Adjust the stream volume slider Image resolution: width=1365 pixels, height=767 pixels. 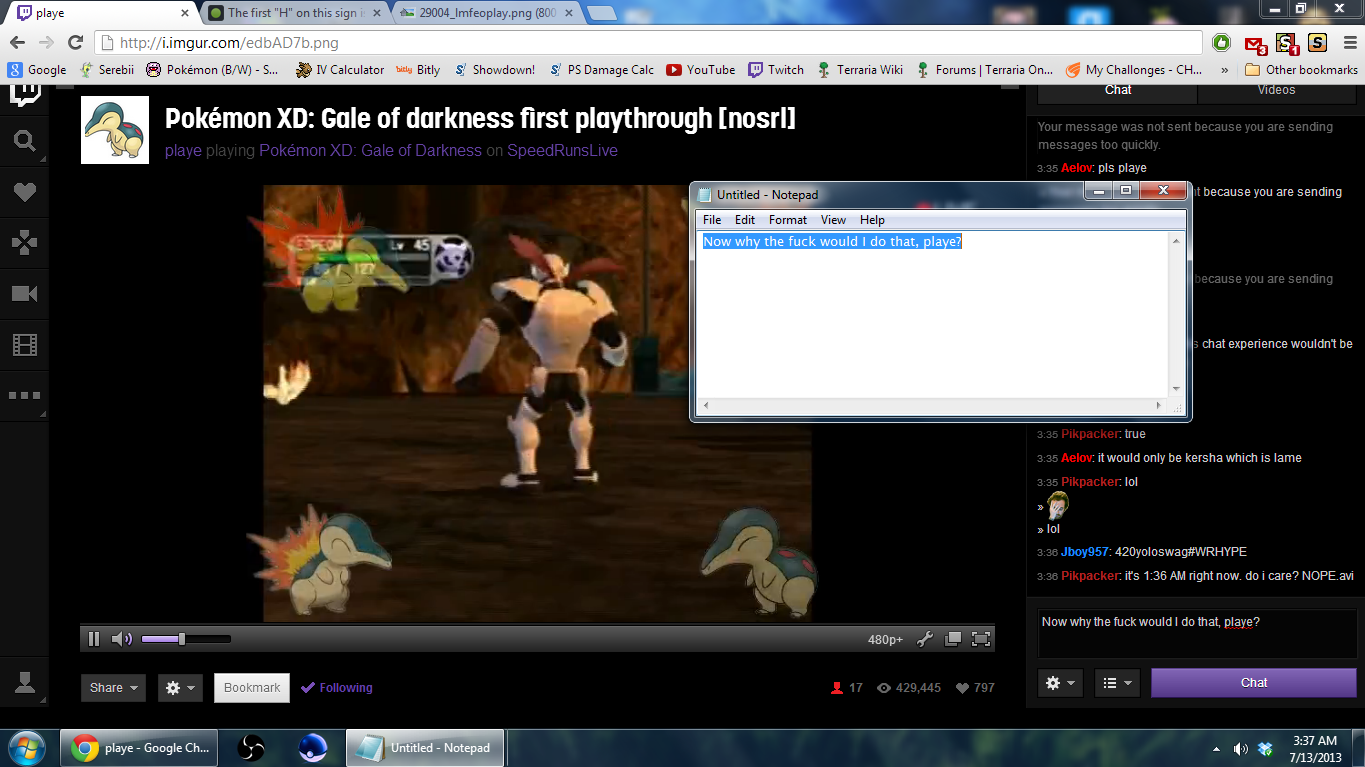[186, 639]
